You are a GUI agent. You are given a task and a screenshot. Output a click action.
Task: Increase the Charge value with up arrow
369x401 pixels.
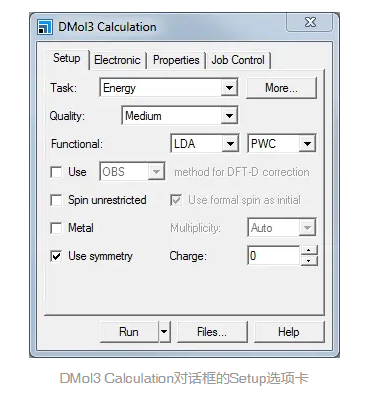[309, 250]
